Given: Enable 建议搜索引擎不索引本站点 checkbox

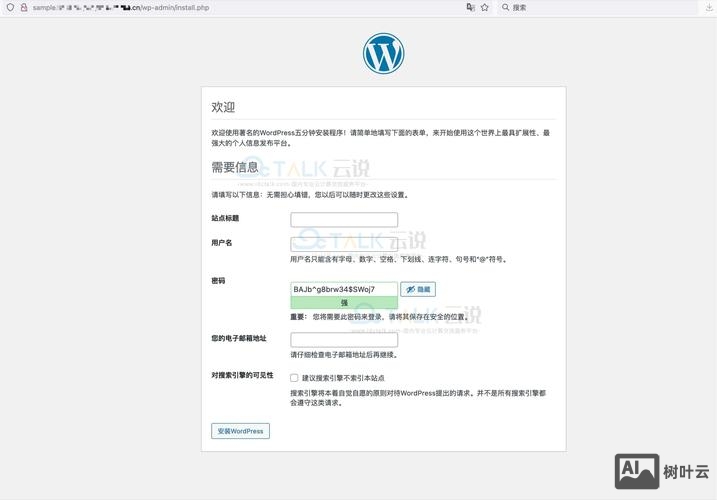Looking at the screenshot, I should 294,378.
